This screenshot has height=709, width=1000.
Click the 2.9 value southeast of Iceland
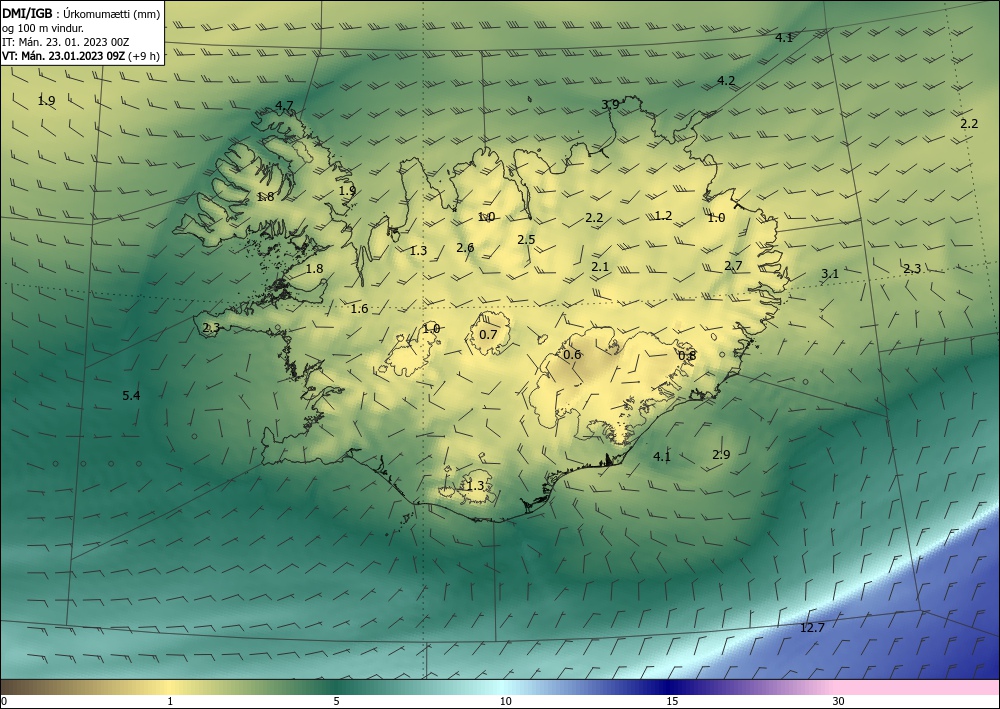point(721,455)
